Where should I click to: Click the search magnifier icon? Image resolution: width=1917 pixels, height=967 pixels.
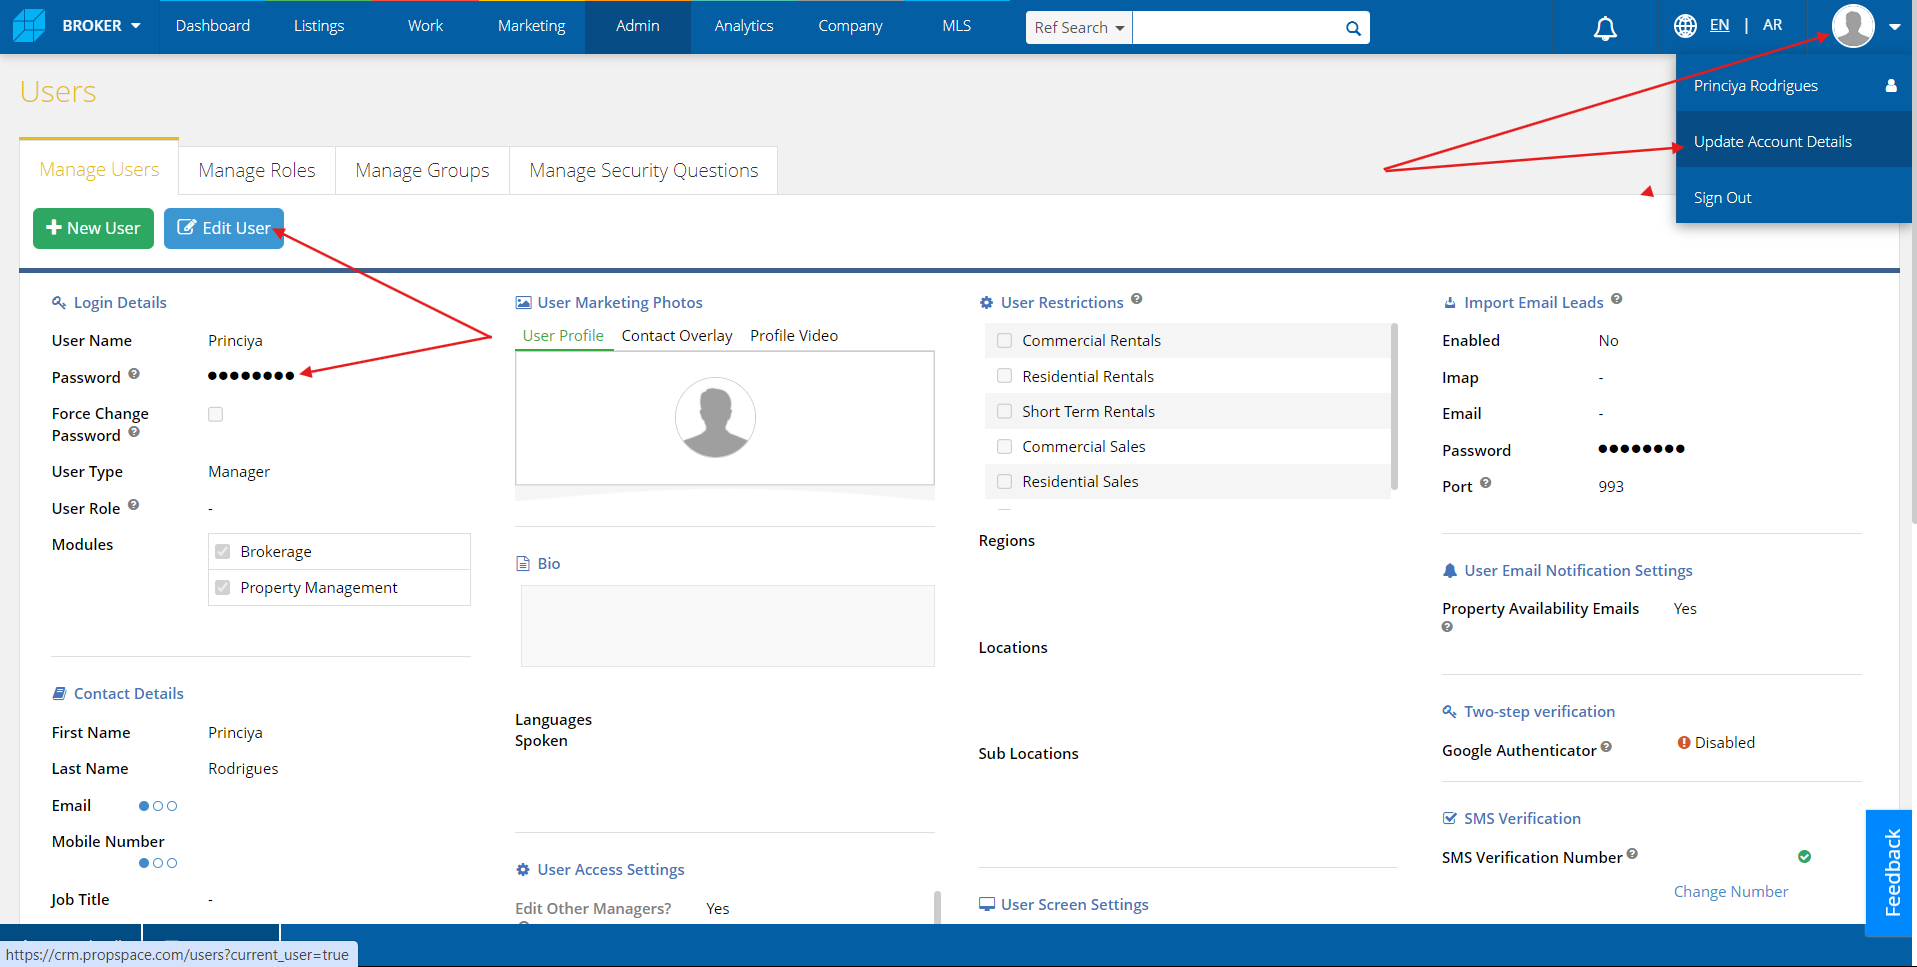(x=1353, y=28)
